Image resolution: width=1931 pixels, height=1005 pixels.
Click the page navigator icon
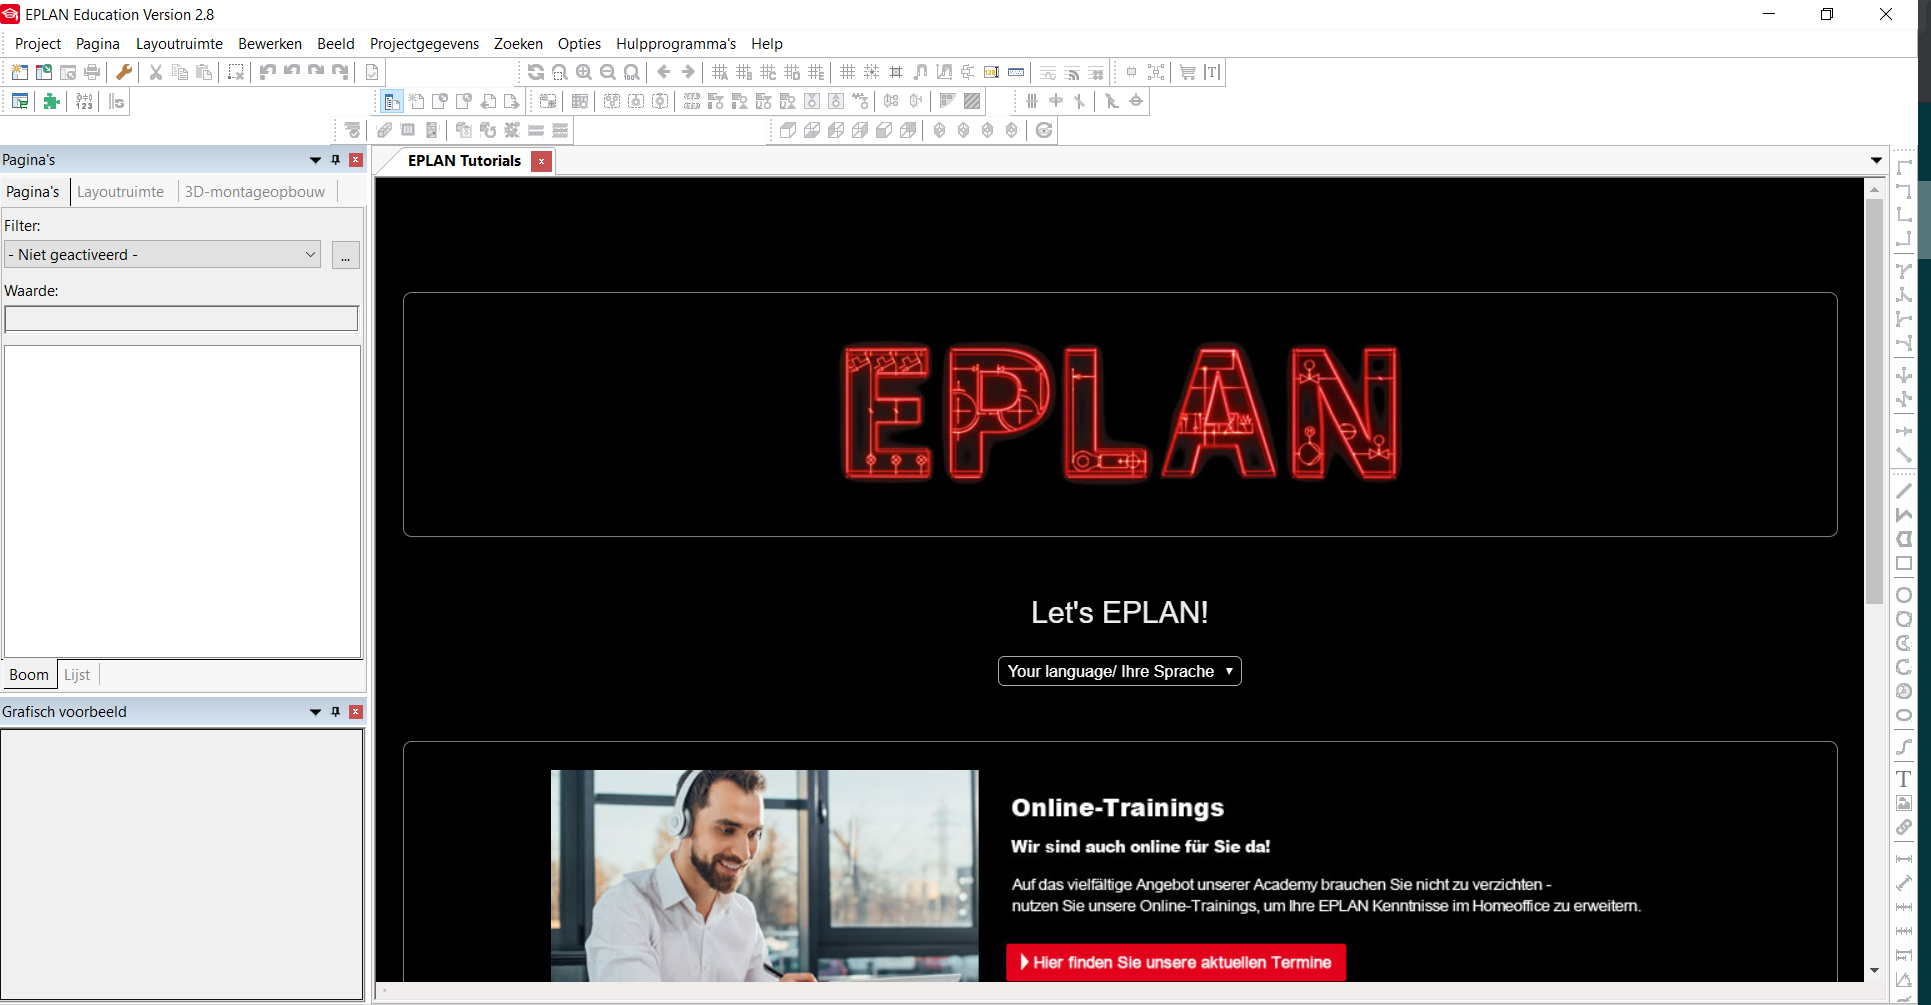tap(392, 101)
